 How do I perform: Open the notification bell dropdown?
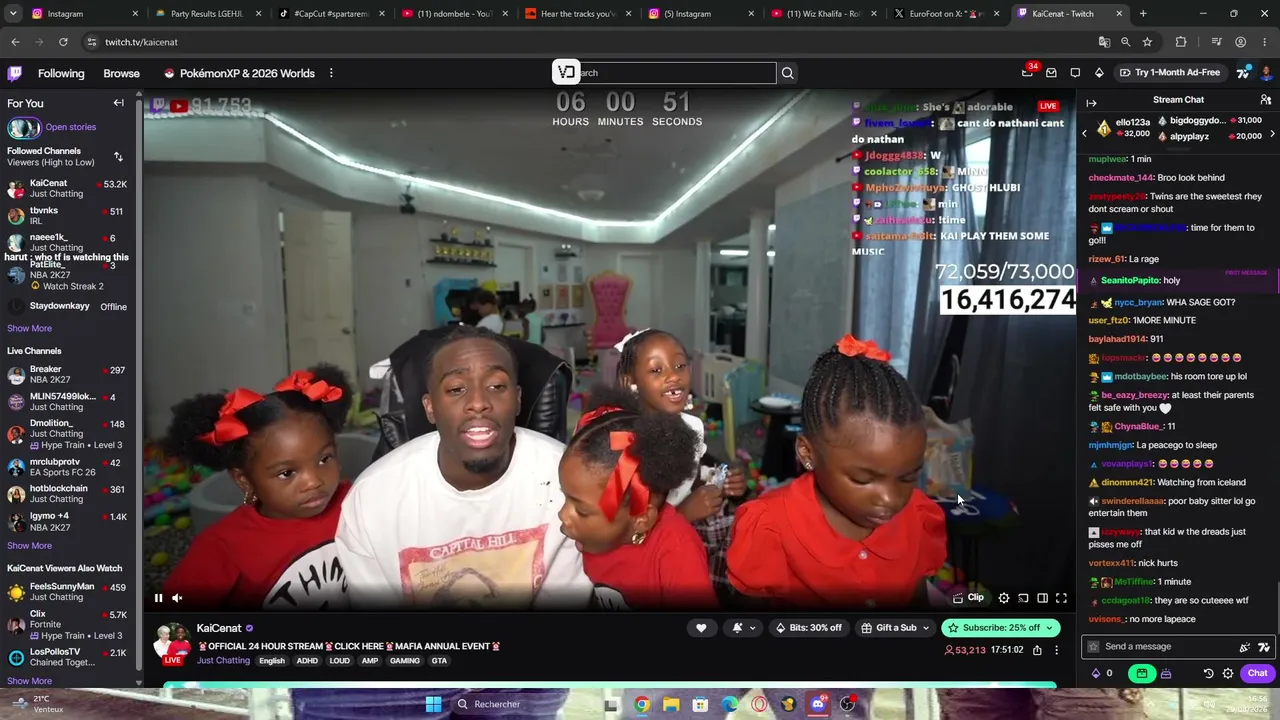pyautogui.click(x=743, y=628)
